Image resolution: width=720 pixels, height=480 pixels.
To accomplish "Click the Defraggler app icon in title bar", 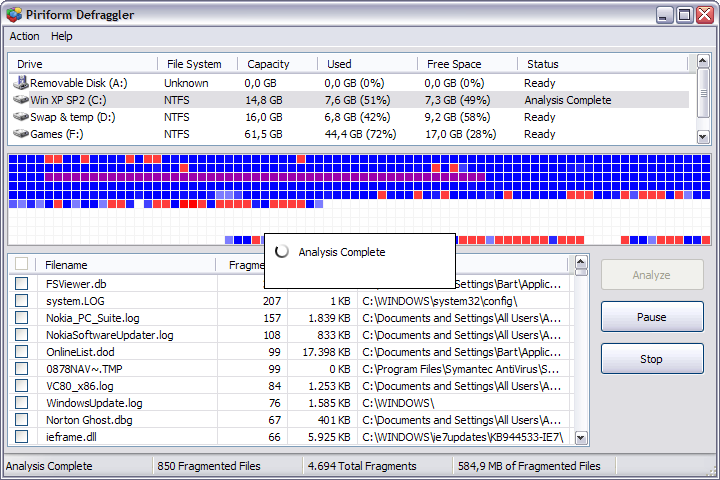I will pyautogui.click(x=14, y=15).
